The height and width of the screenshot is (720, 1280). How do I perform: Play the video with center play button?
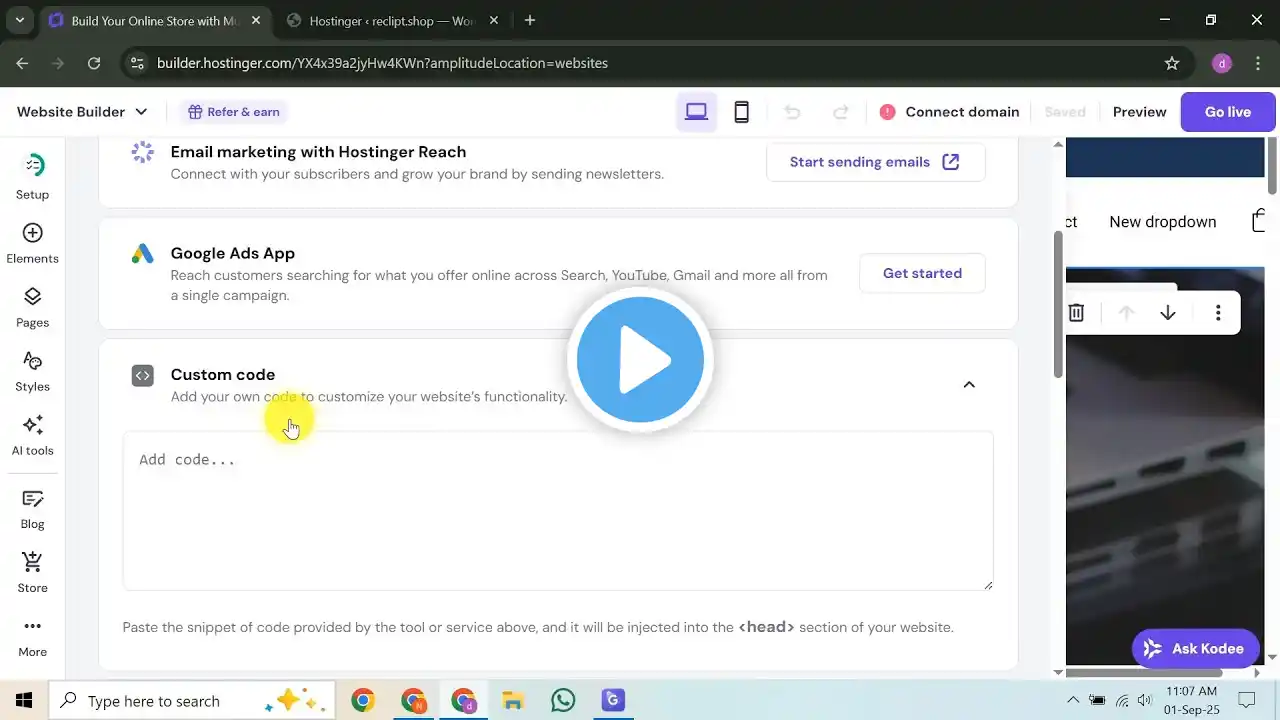pyautogui.click(x=640, y=360)
